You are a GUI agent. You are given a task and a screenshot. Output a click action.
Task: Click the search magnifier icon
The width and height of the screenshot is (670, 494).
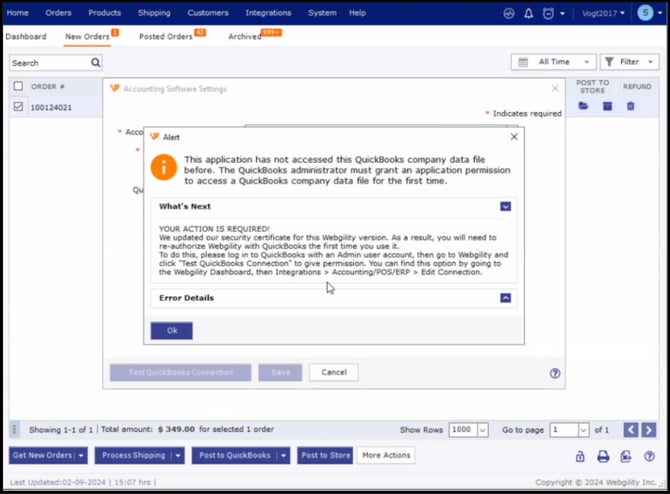(x=96, y=62)
